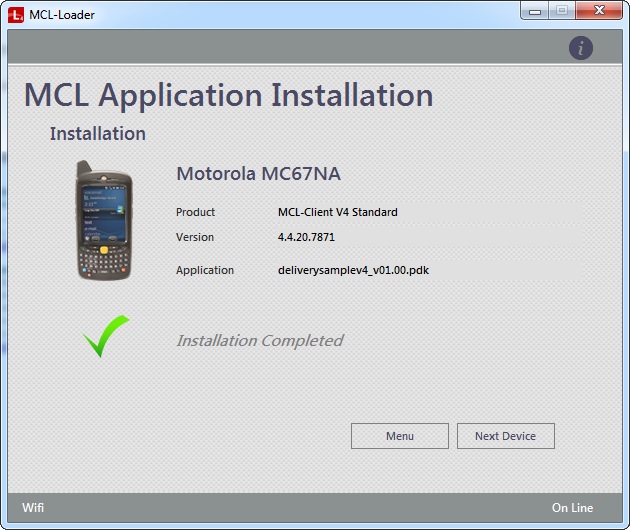
Task: Minimize the MCL-Loader window
Action: click(536, 11)
